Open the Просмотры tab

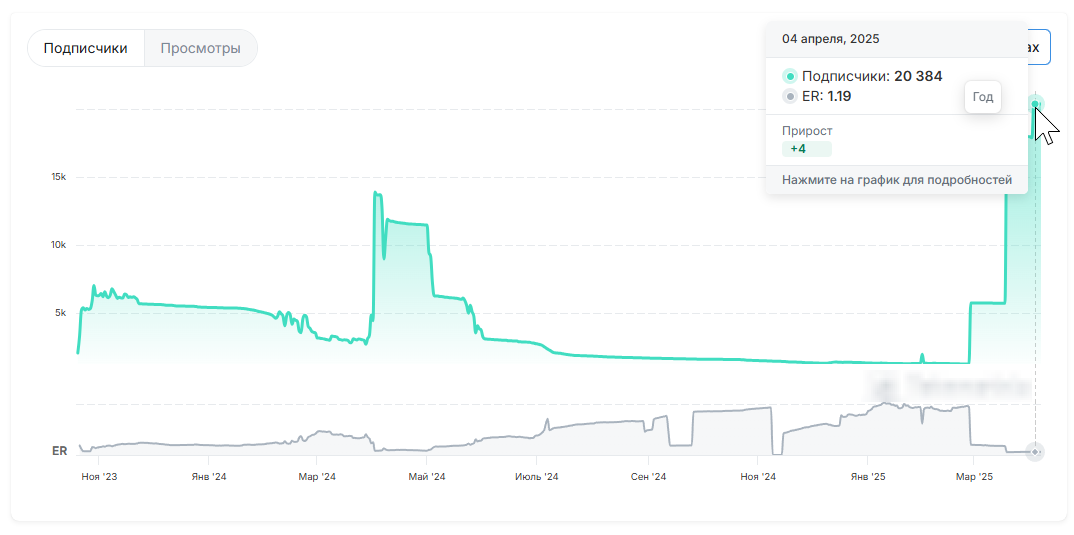click(200, 48)
